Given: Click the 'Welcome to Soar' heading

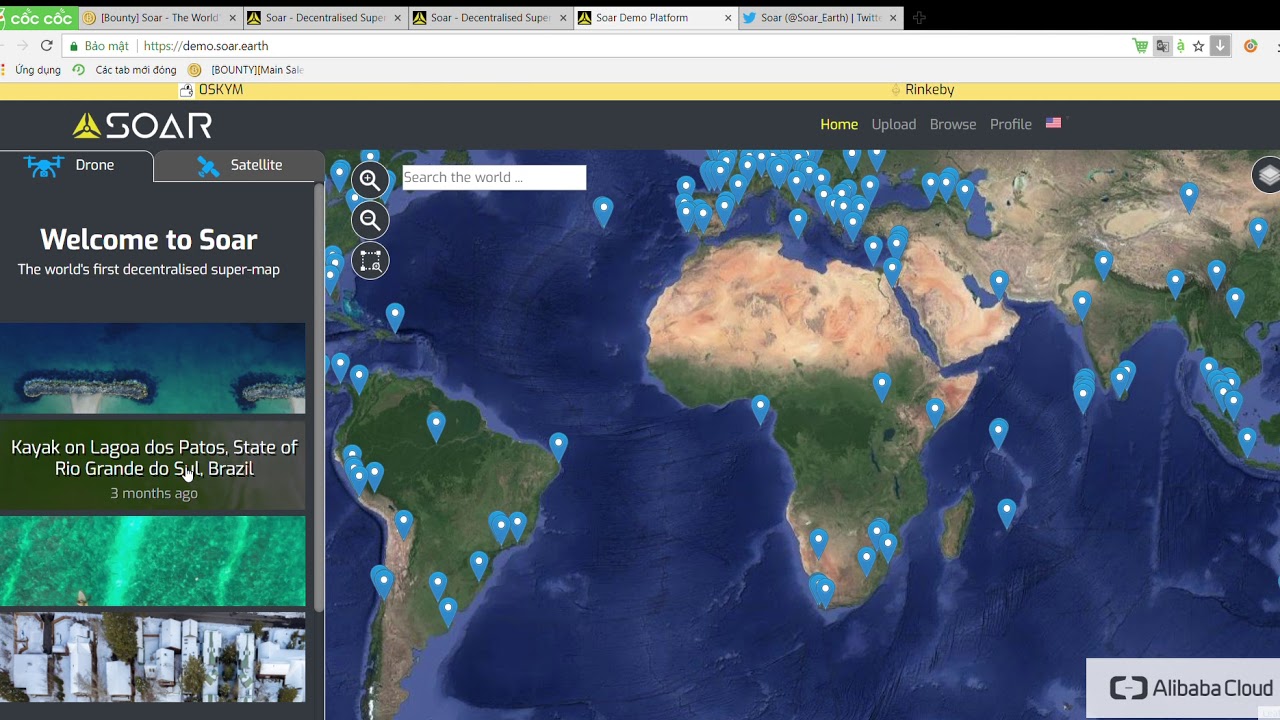Looking at the screenshot, I should pyautogui.click(x=148, y=239).
